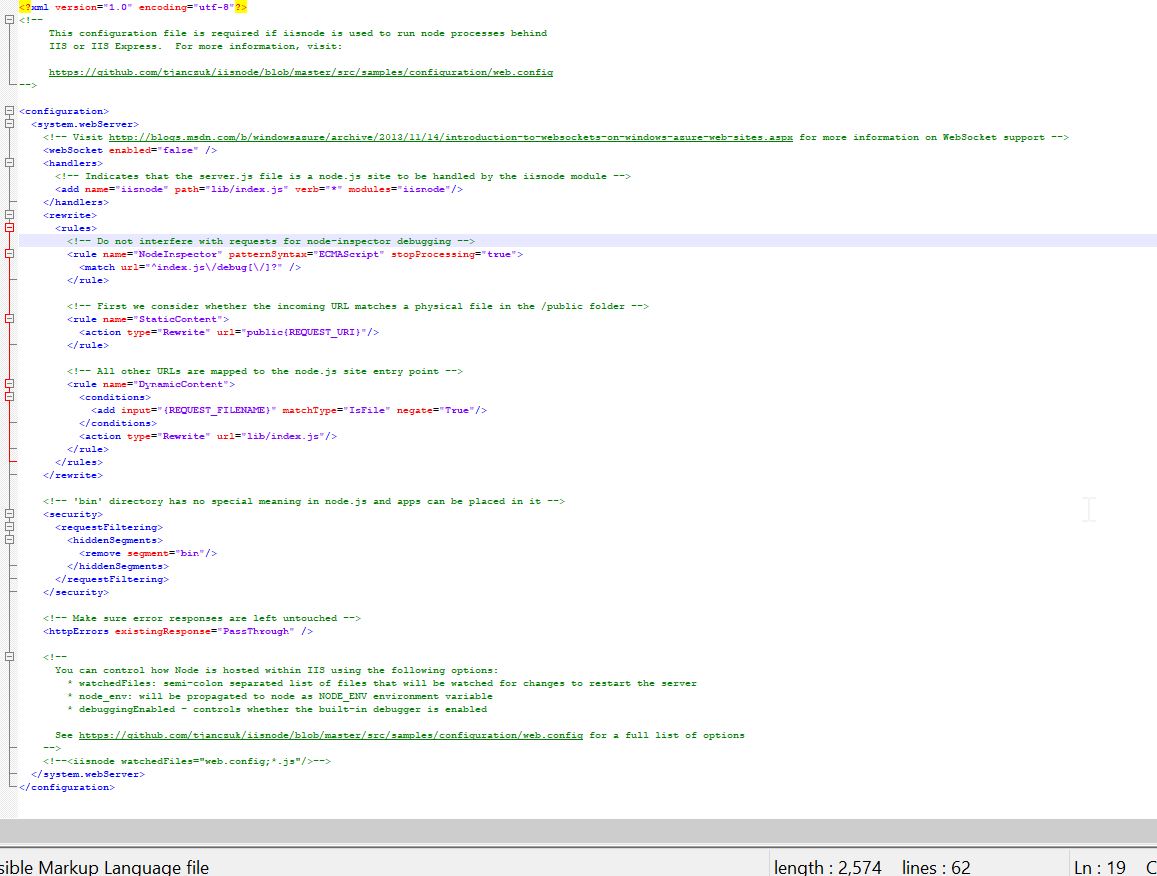Click the Rewrite url="lib/index.js" action line
1157x876 pixels.
208,436
